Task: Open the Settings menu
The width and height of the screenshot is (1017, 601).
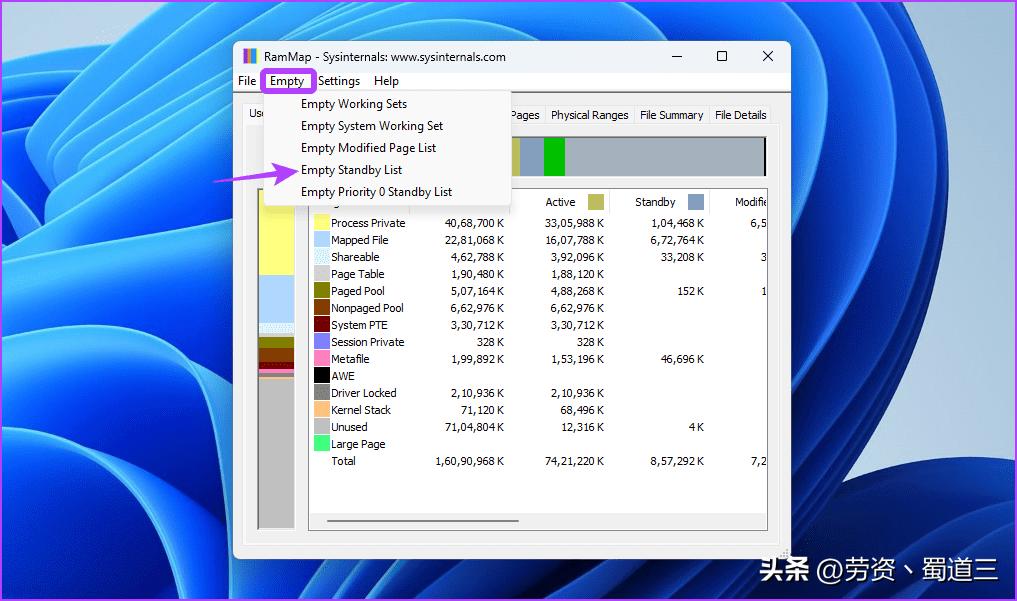Action: 339,81
